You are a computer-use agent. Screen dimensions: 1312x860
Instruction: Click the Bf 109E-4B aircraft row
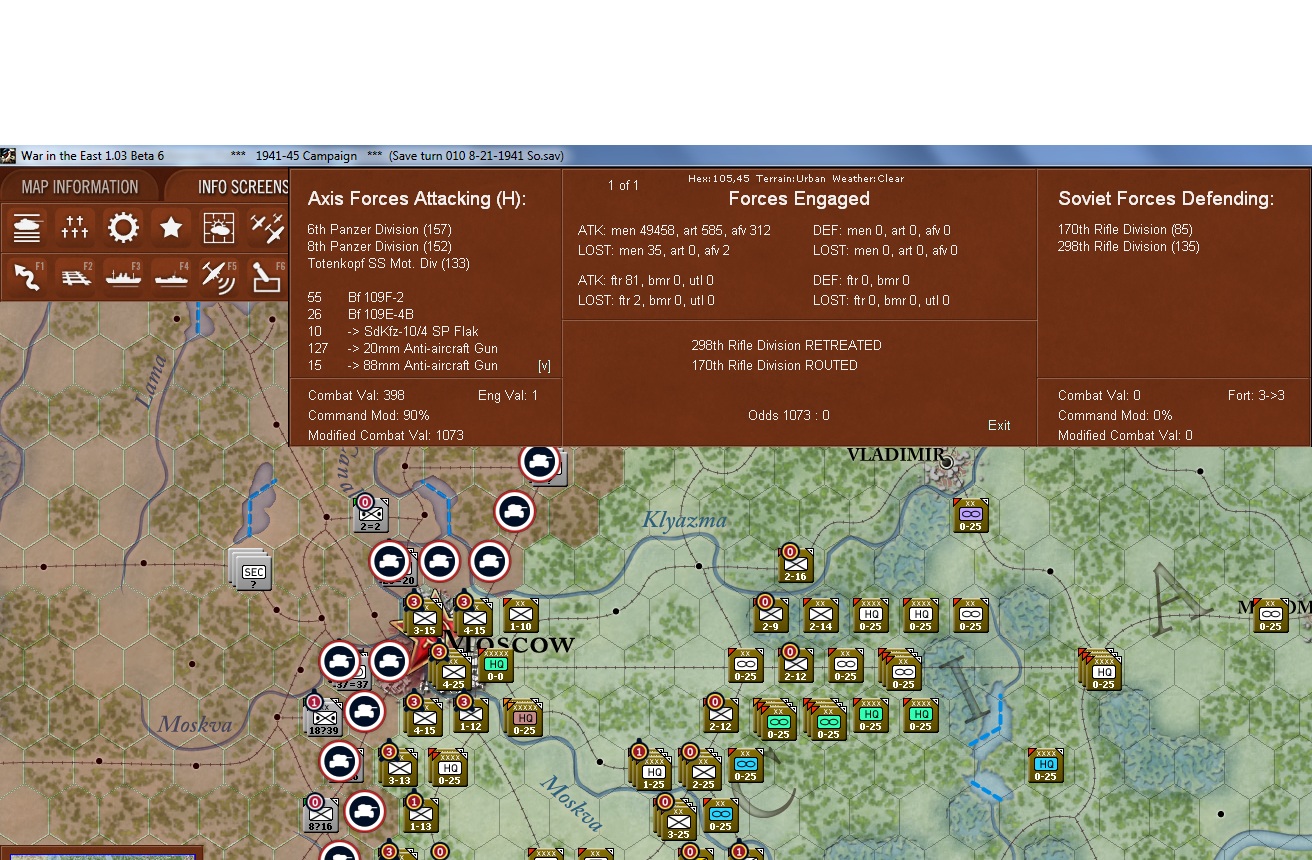click(361, 315)
